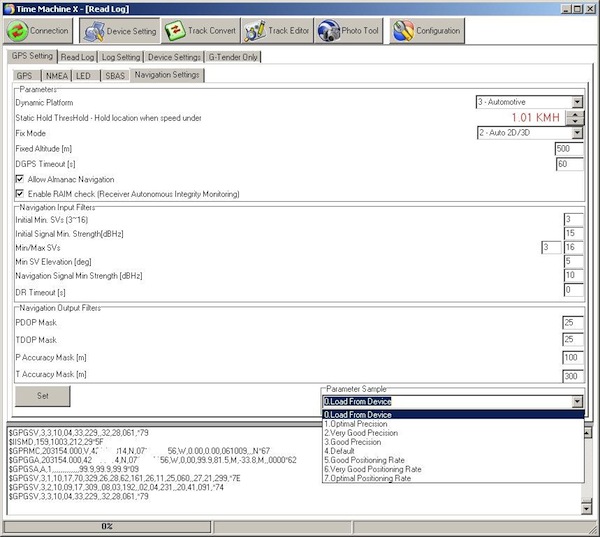Click the log pane scroll-down arrow
The height and width of the screenshot is (537, 600).
click(586, 509)
